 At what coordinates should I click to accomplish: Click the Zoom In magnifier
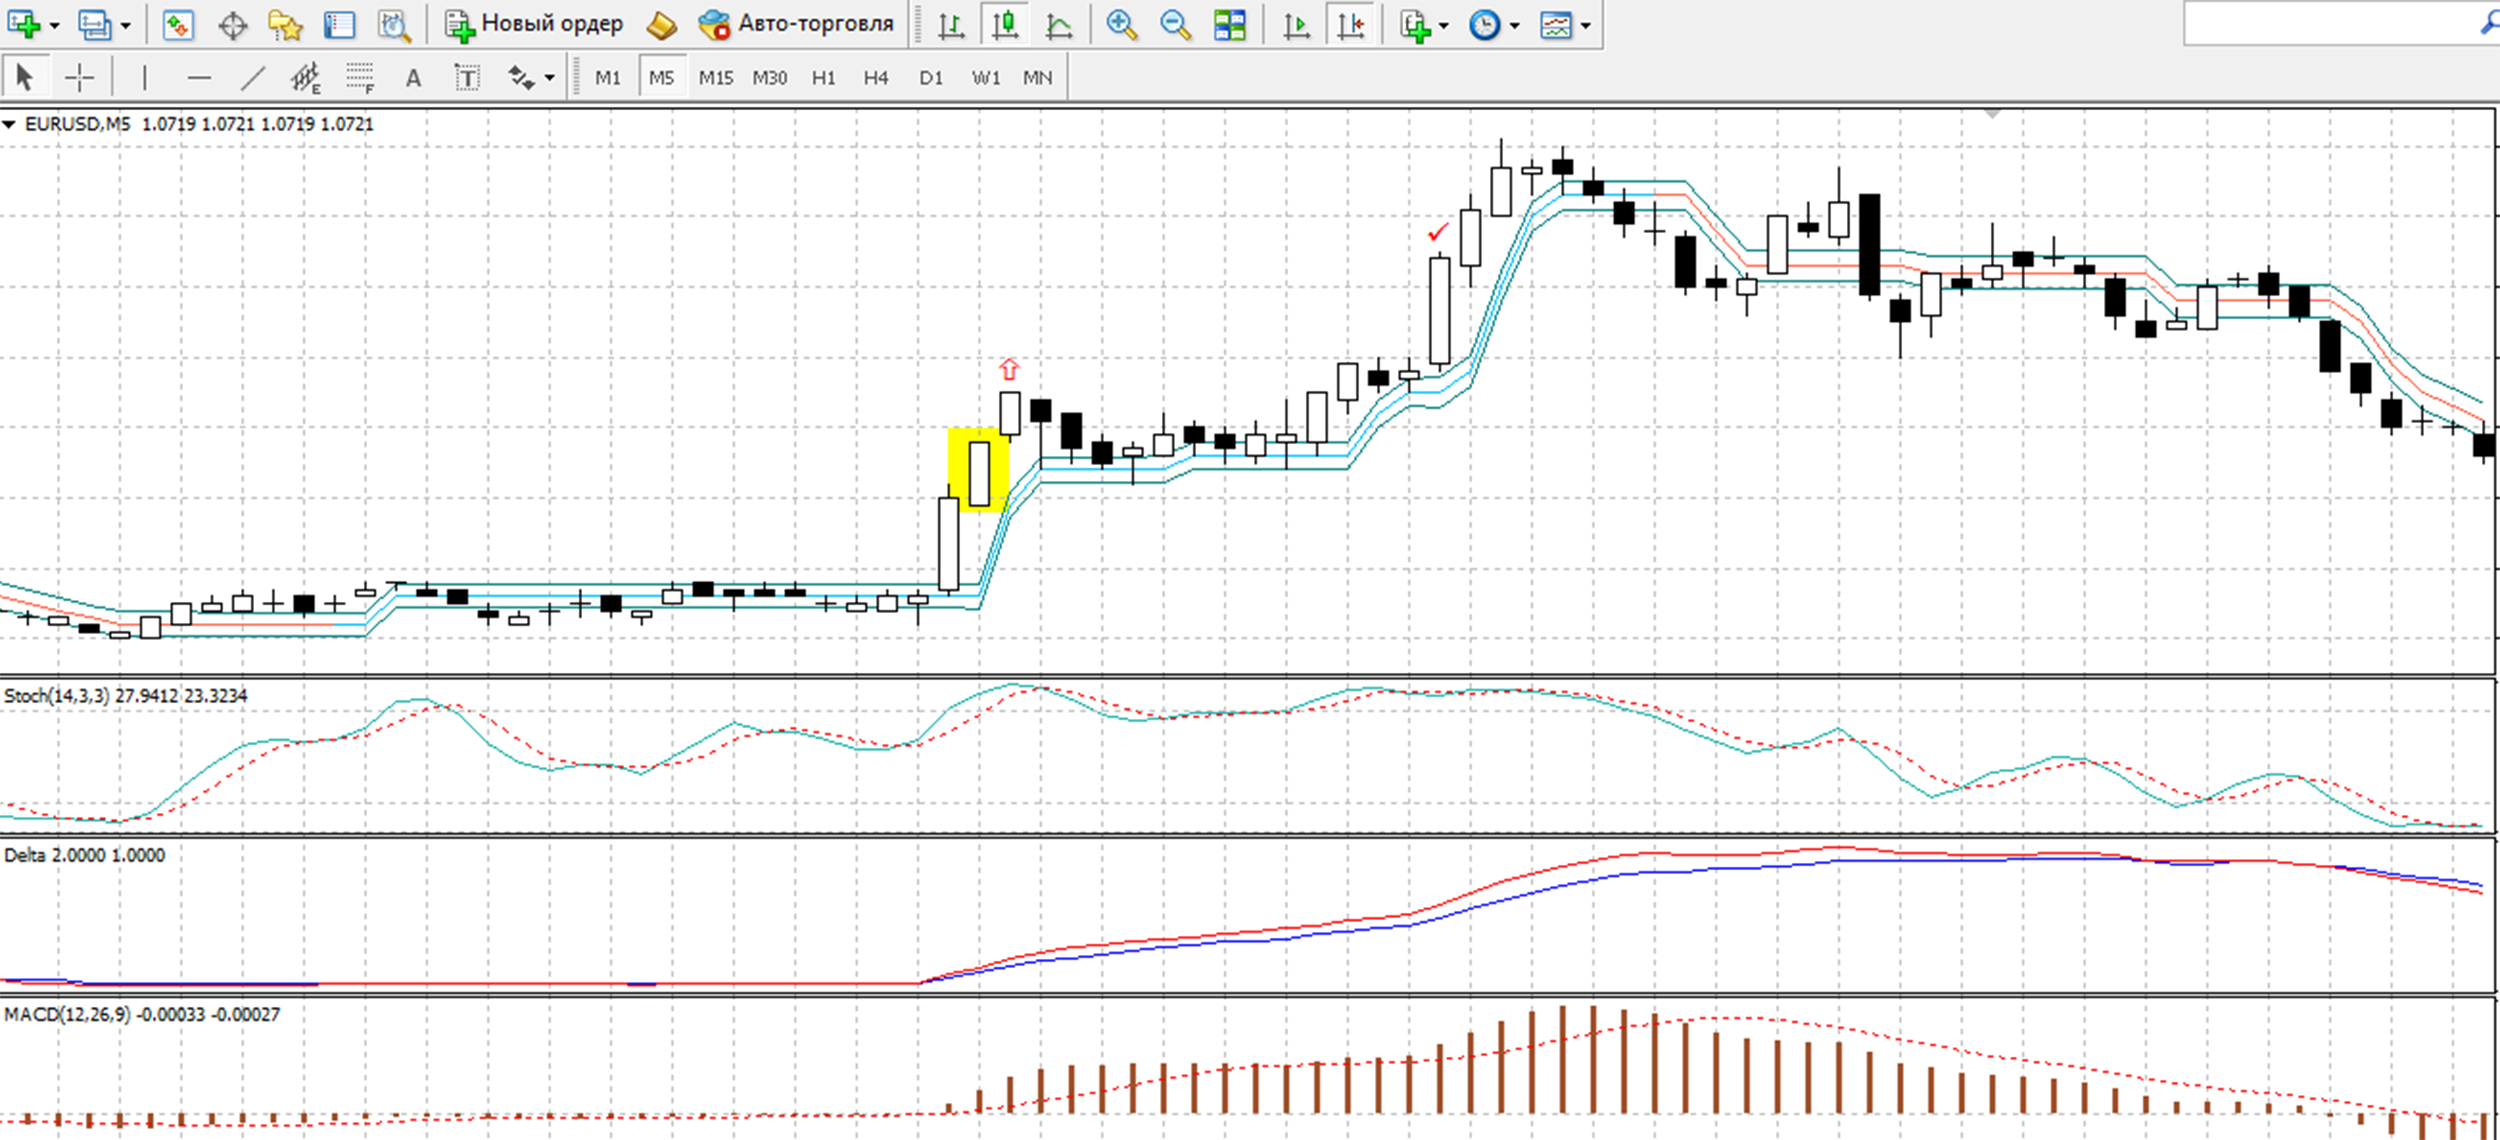[1122, 25]
